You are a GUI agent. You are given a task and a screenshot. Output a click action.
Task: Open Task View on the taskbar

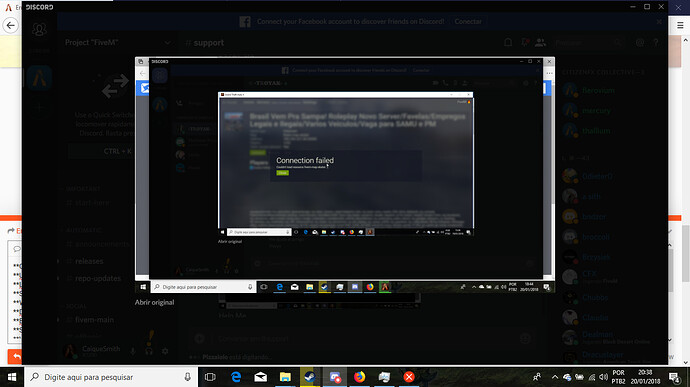click(x=210, y=377)
